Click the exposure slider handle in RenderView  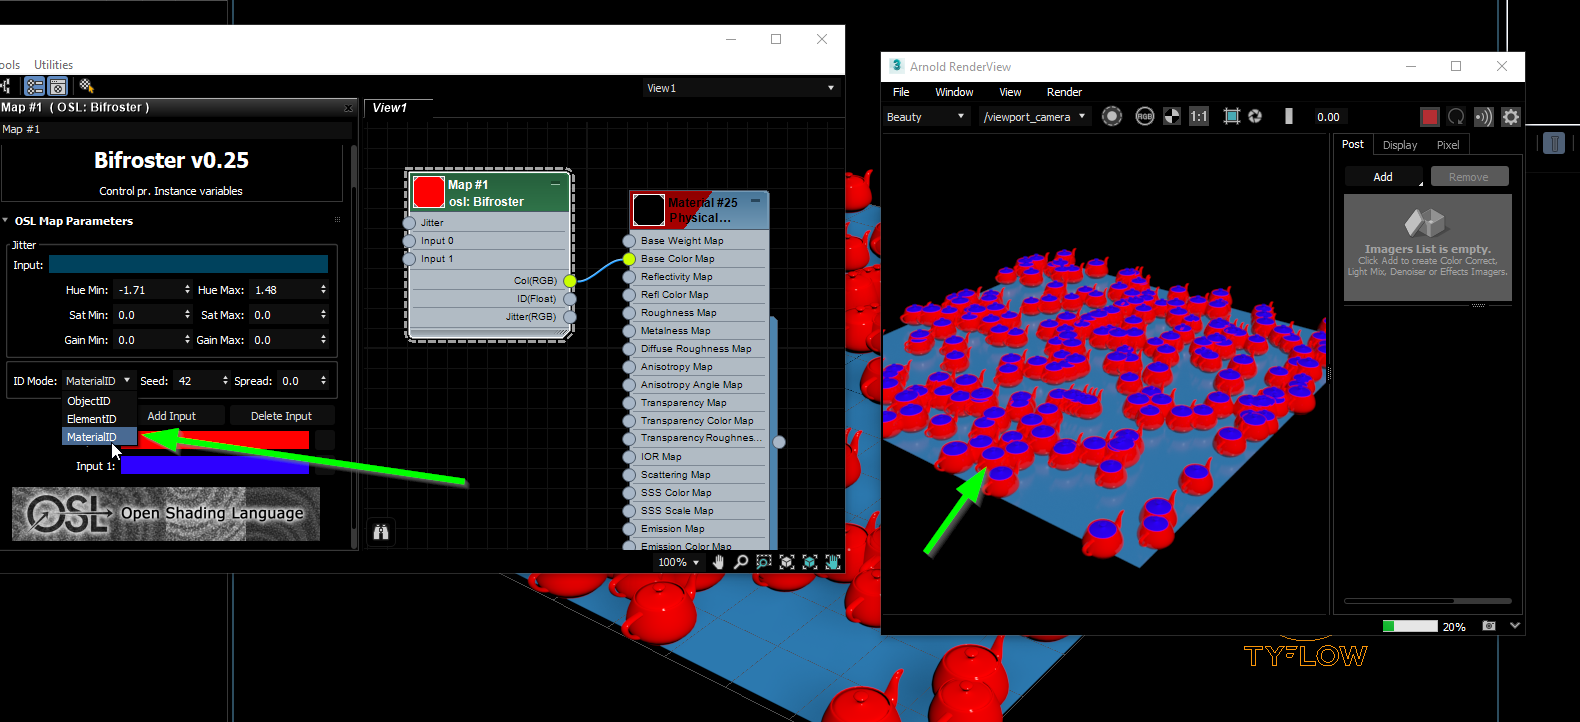click(1289, 116)
